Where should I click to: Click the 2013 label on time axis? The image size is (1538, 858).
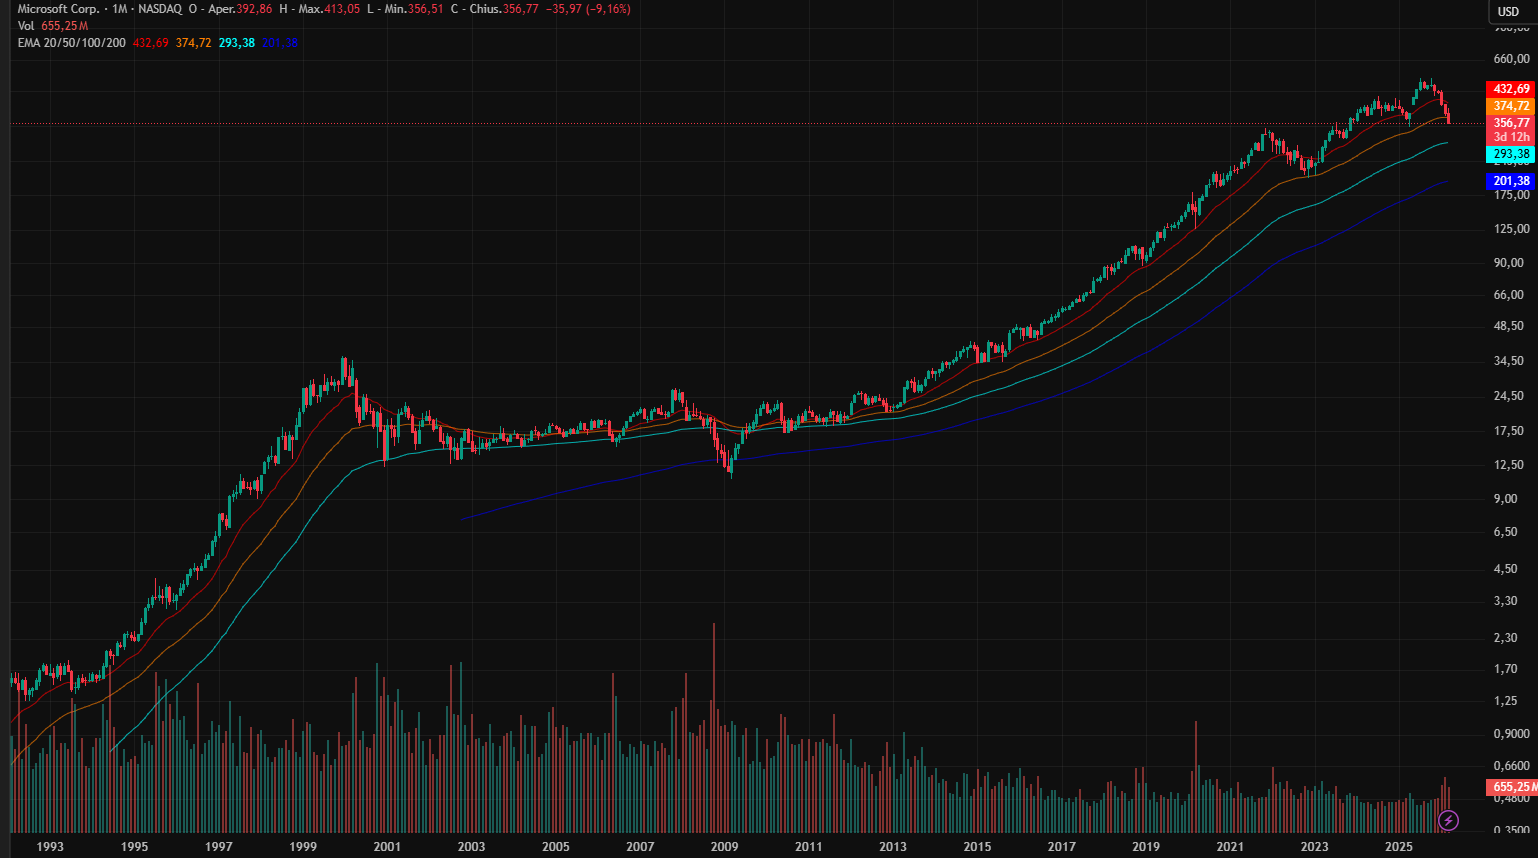[x=893, y=847]
